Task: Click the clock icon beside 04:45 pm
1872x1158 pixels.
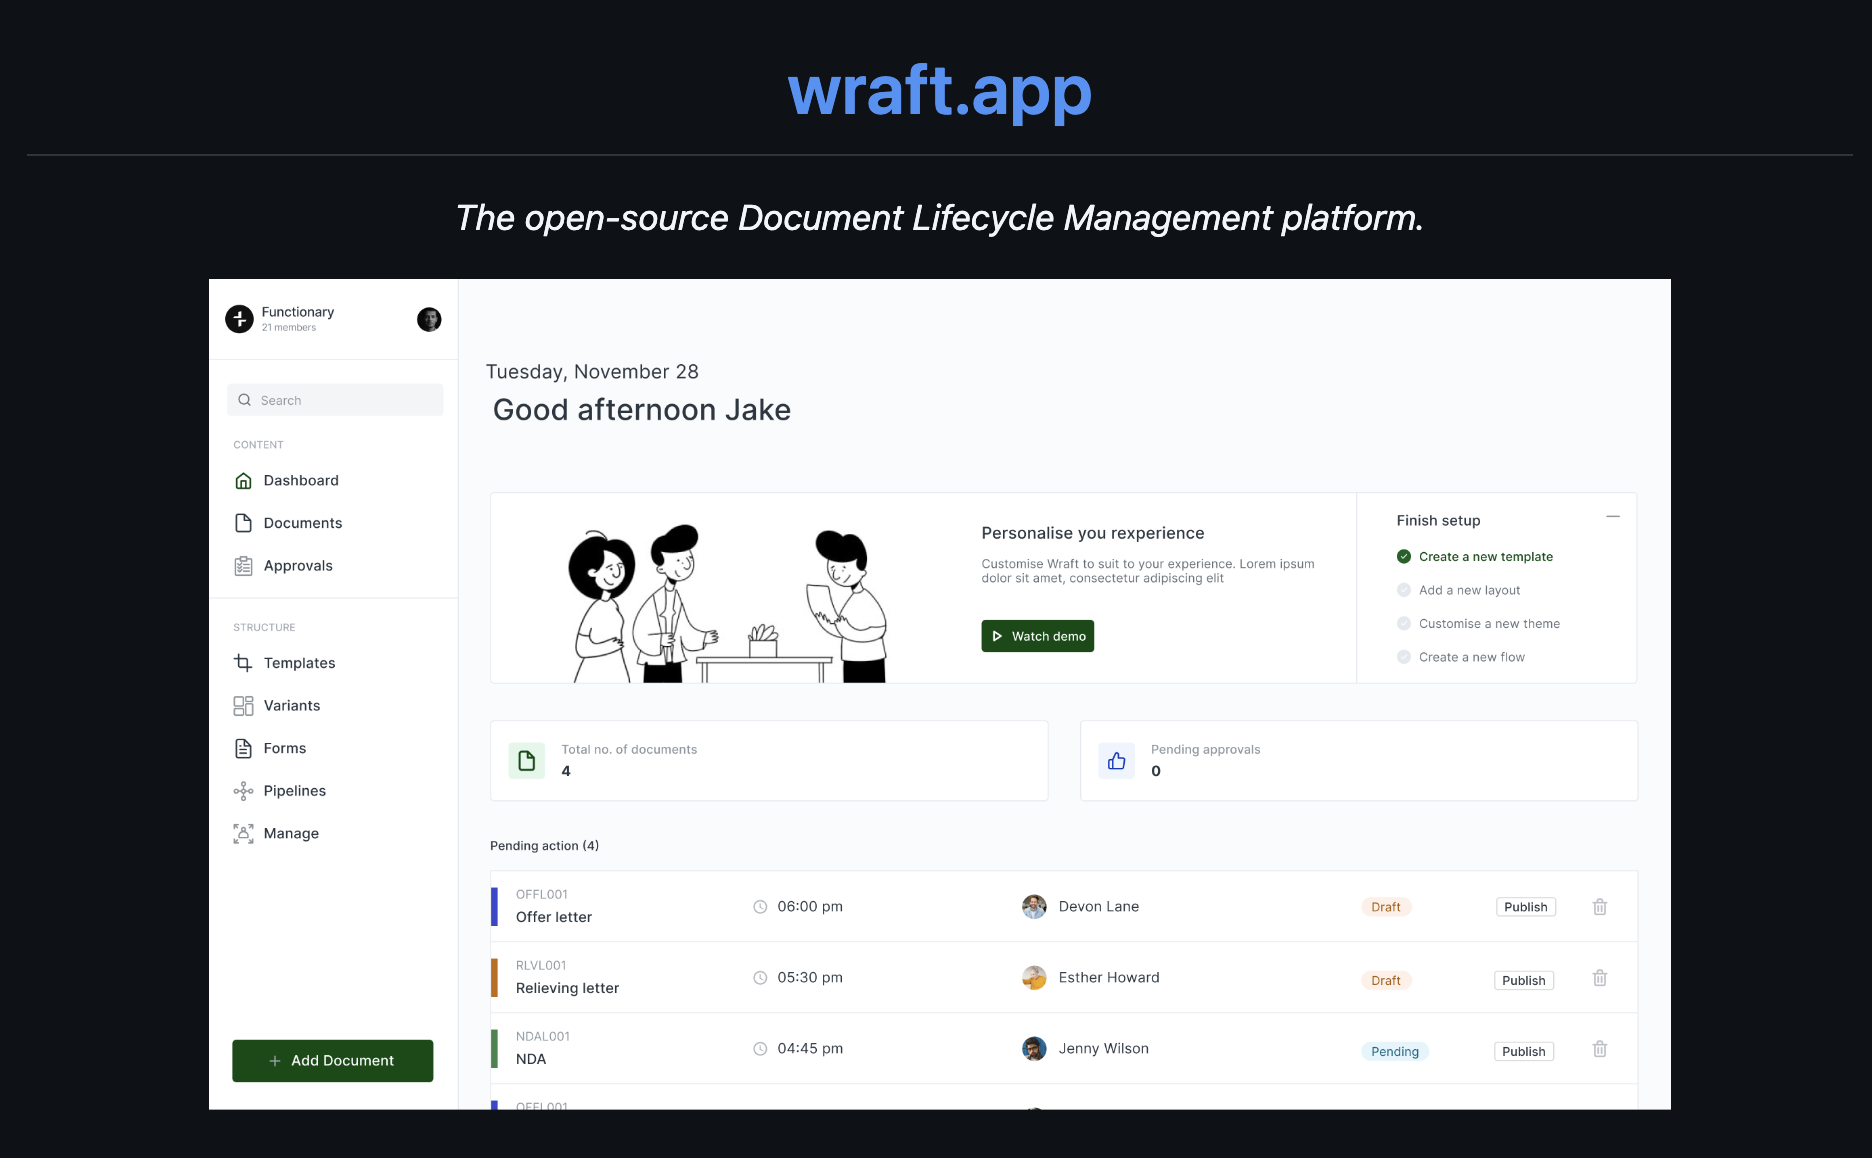Action: pyautogui.click(x=760, y=1049)
